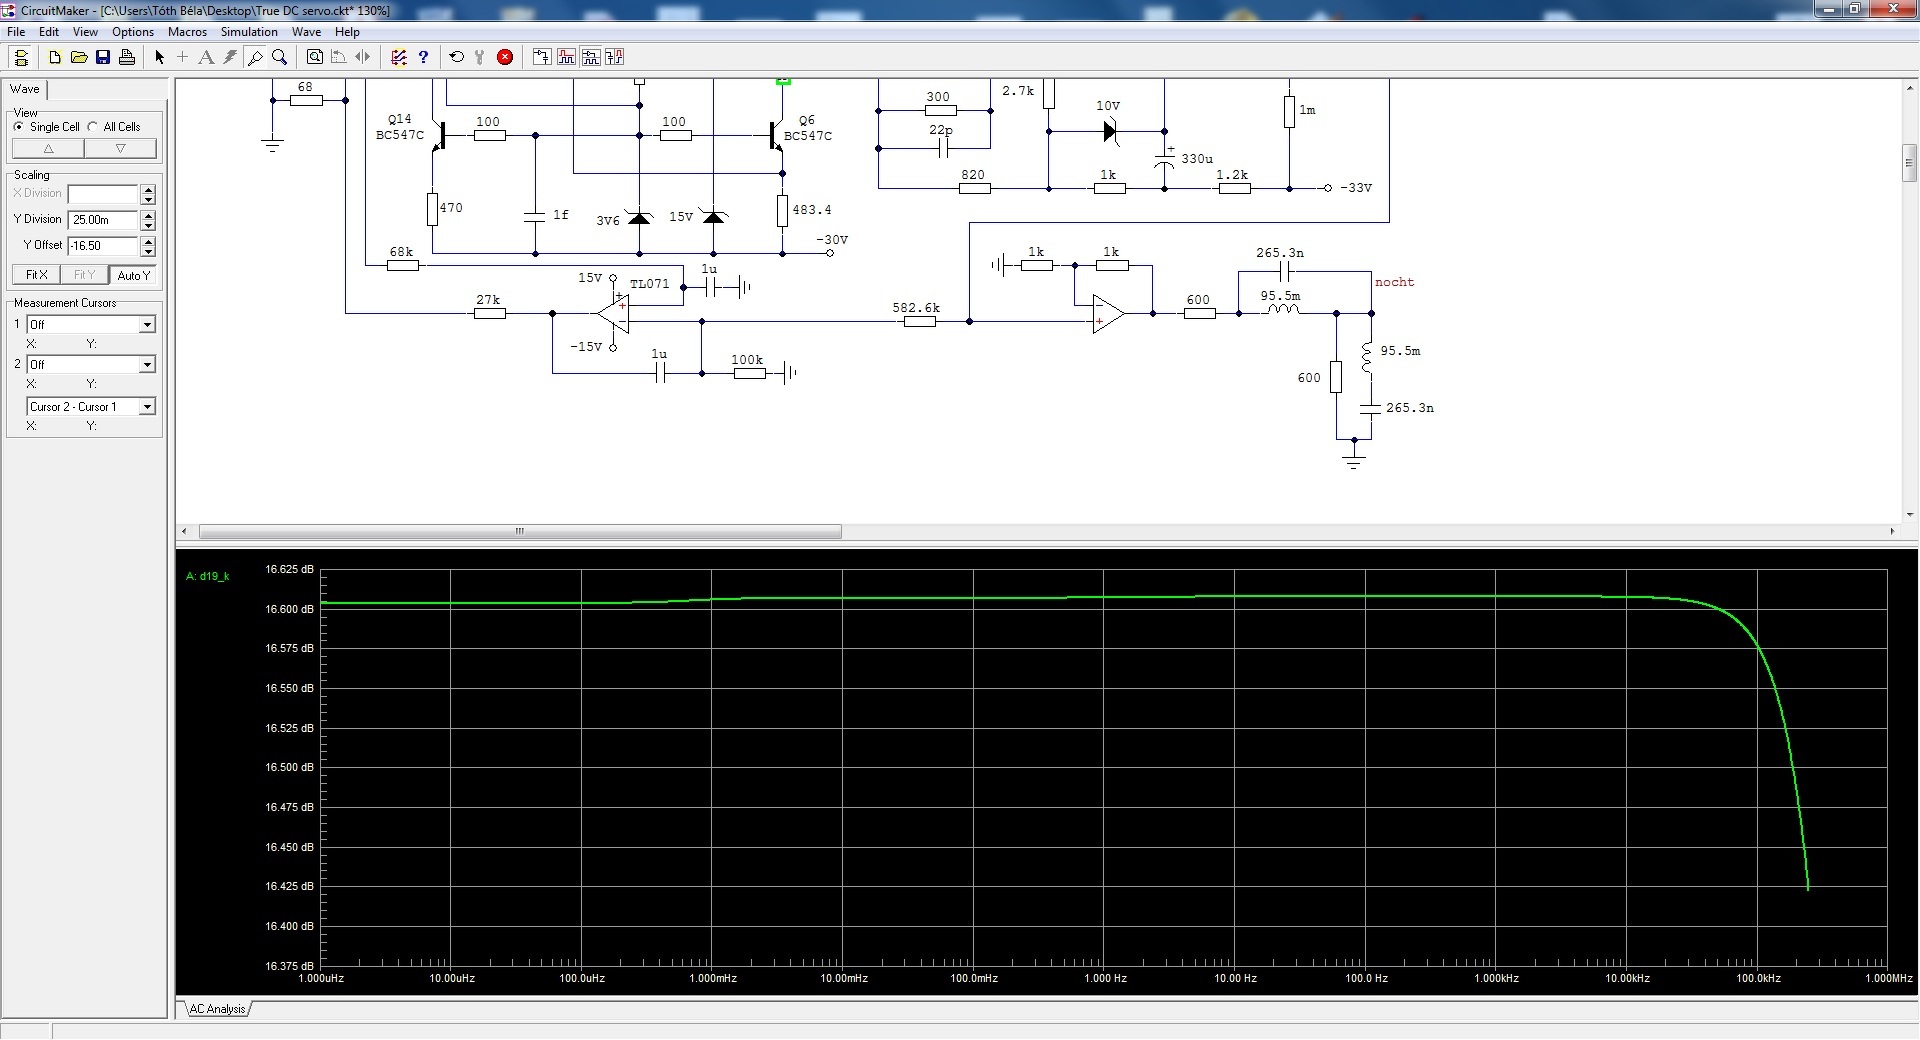Screen dimensions: 1920x1040
Task: Select the Probe tool
Action: point(255,57)
